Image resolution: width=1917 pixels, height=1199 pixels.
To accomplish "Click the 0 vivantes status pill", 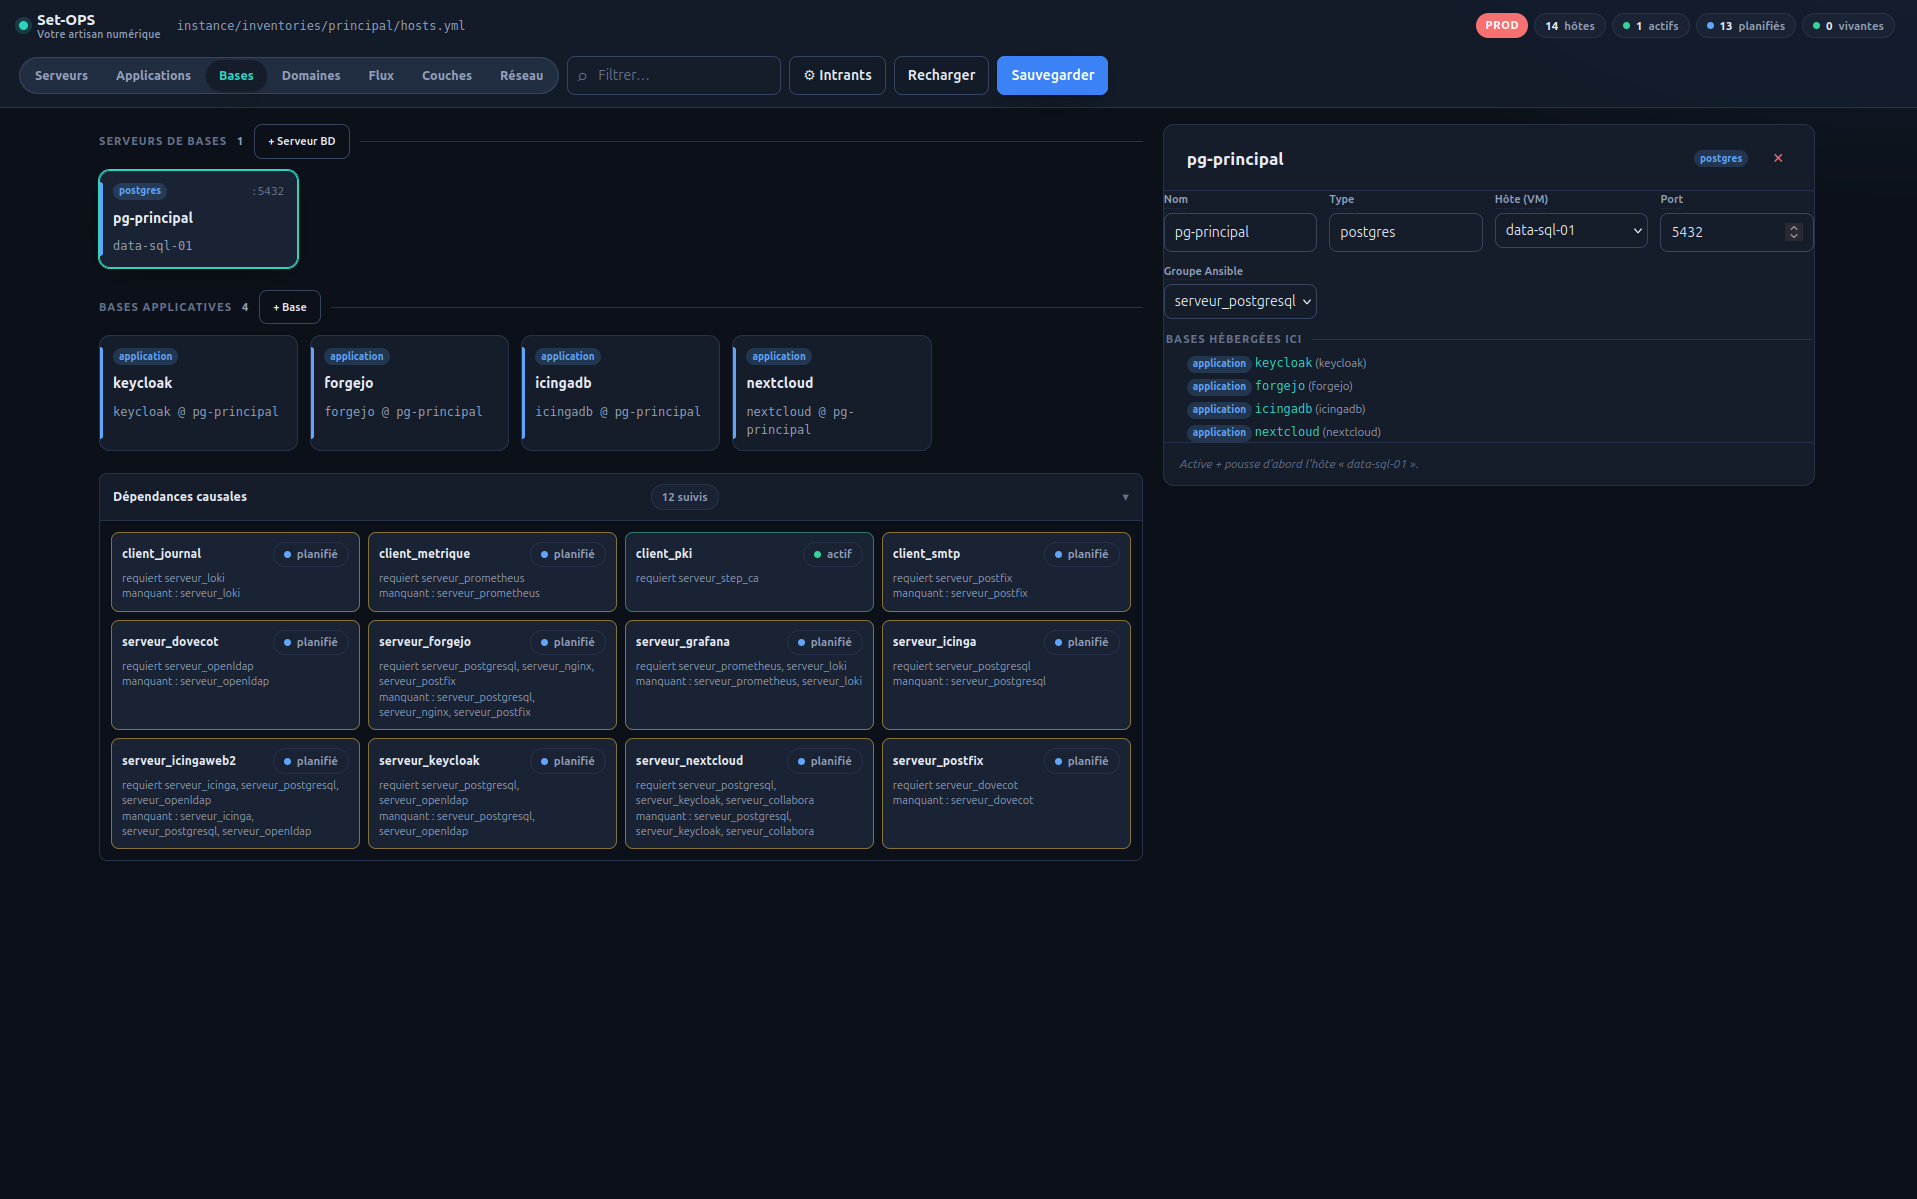I will 1849,26.
